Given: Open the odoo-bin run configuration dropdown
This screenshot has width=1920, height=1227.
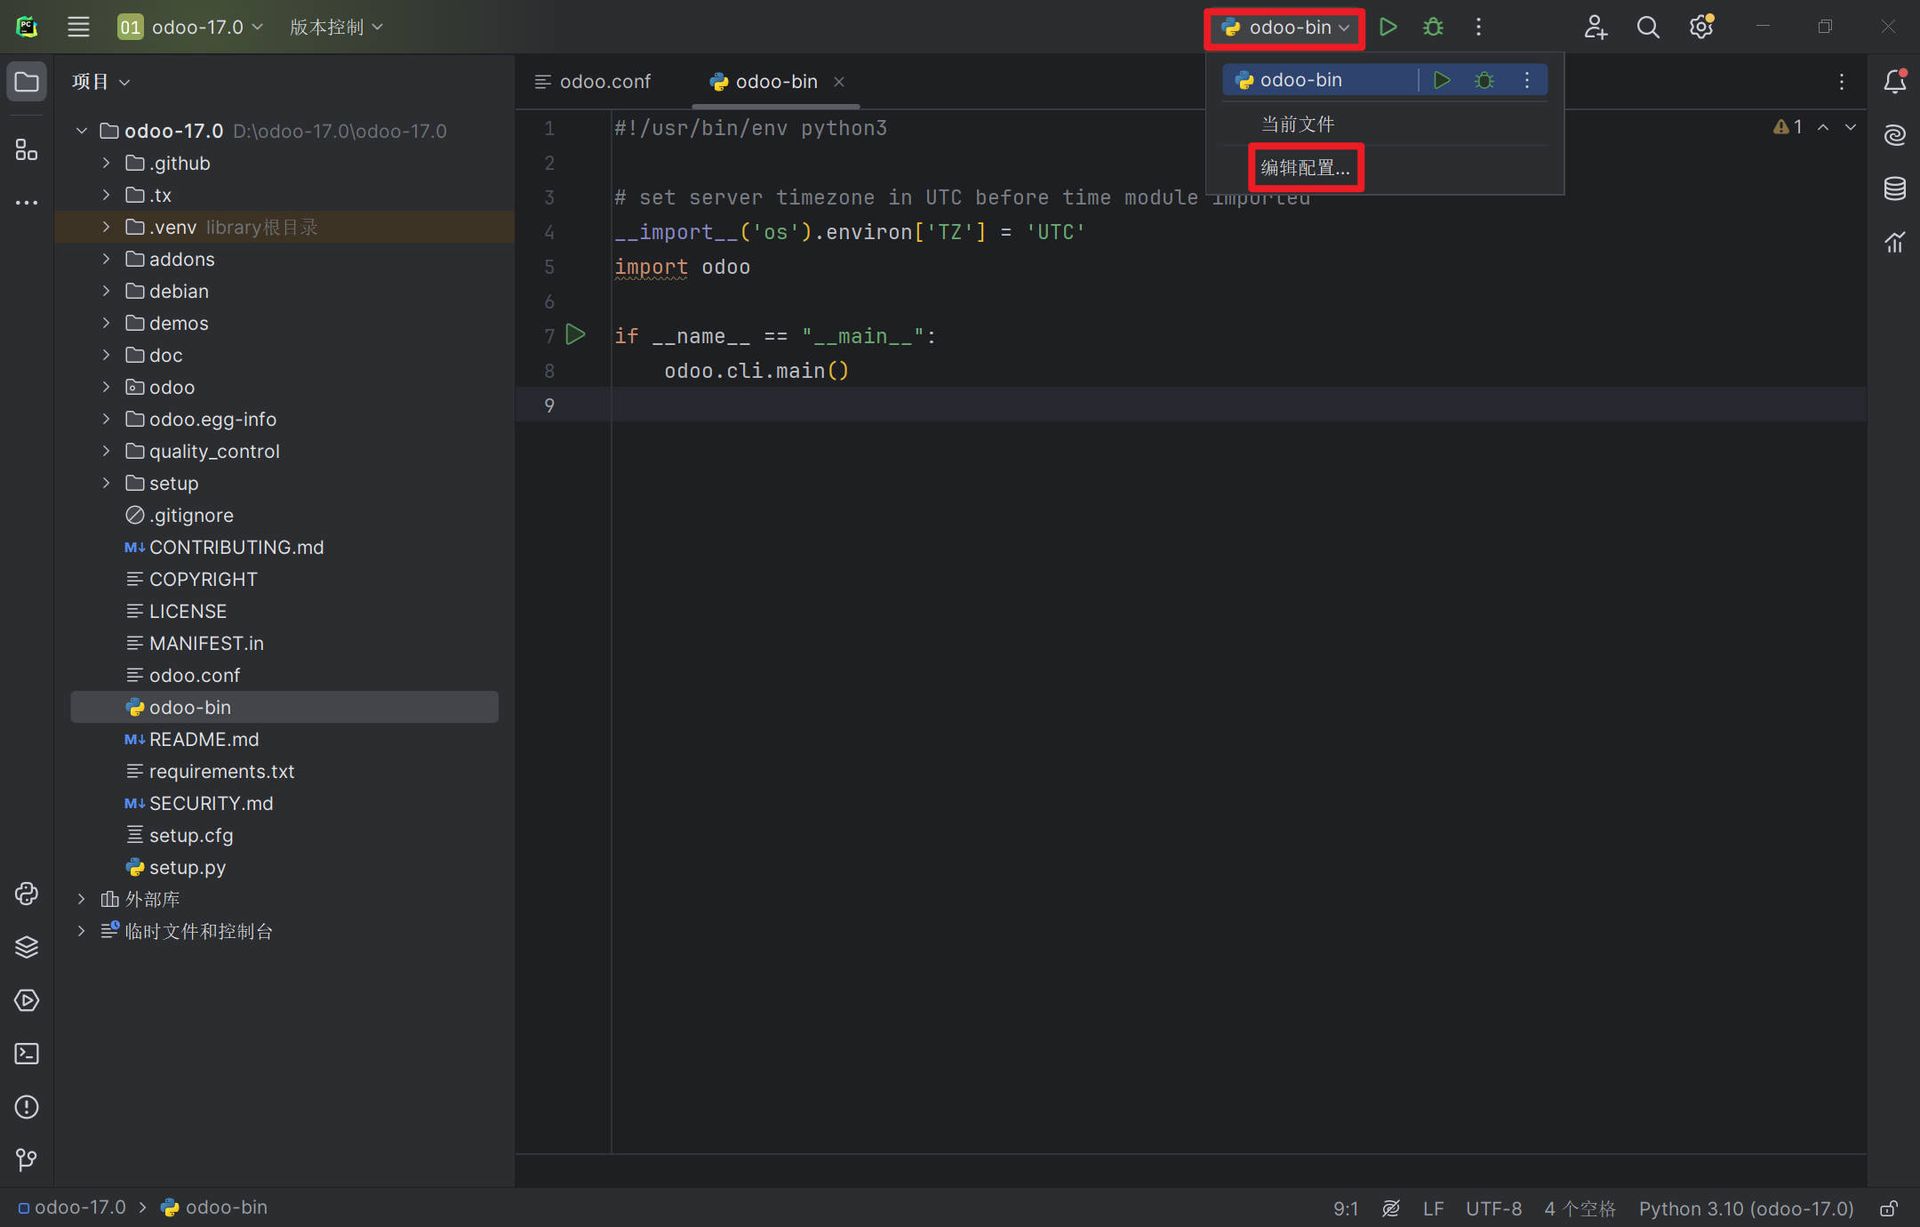Looking at the screenshot, I should 1285,27.
